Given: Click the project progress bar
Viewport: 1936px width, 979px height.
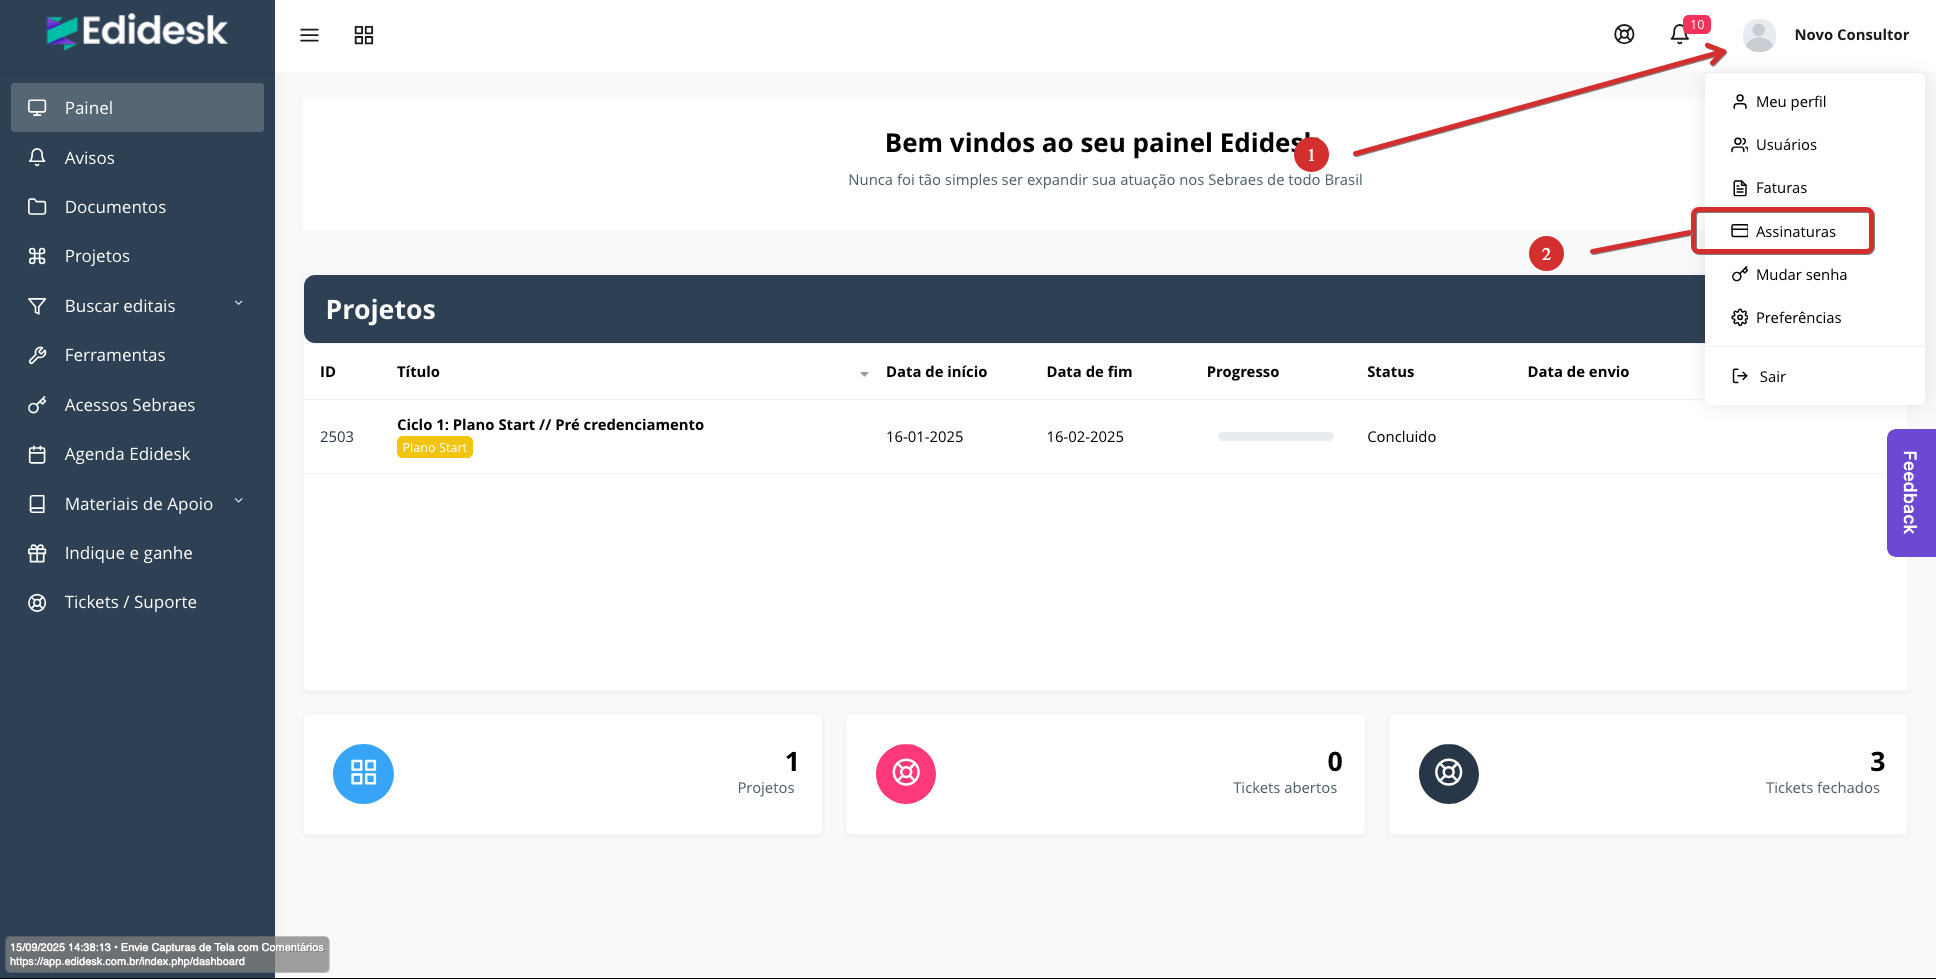Looking at the screenshot, I should 1275,437.
